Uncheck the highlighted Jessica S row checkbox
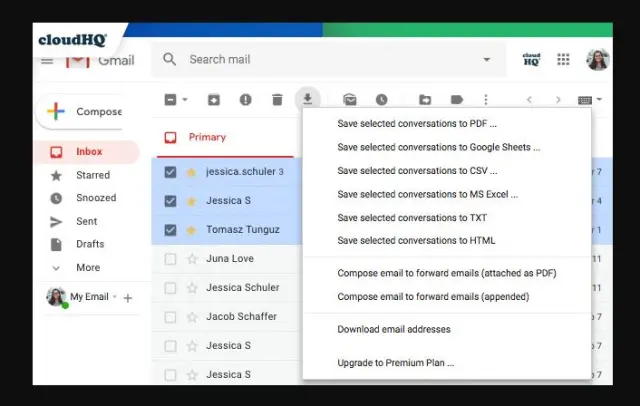The height and width of the screenshot is (406, 640). [170, 201]
